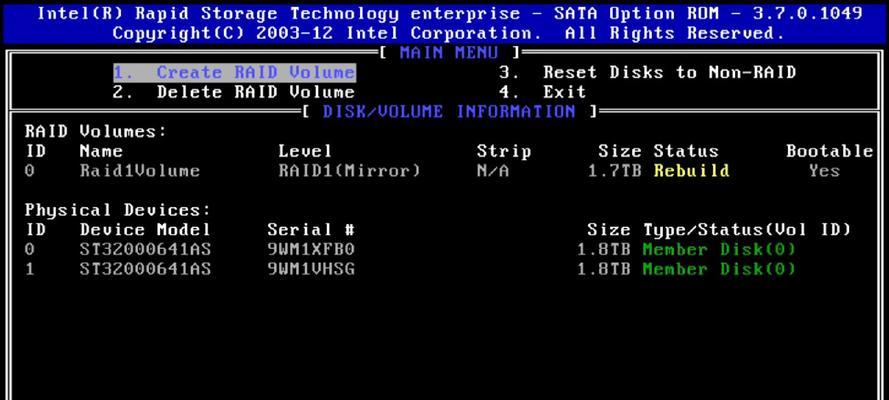This screenshot has width=889, height=400.
Task: Click the DISK/VOLUME INFORMATION section title
Action: 449,112
